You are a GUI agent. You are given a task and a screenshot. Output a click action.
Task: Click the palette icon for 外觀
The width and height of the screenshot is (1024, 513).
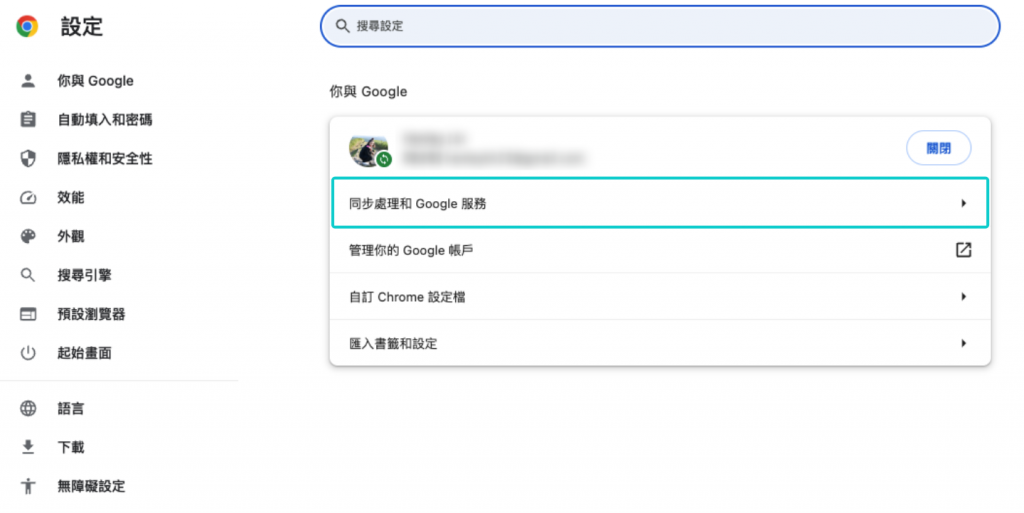click(28, 237)
